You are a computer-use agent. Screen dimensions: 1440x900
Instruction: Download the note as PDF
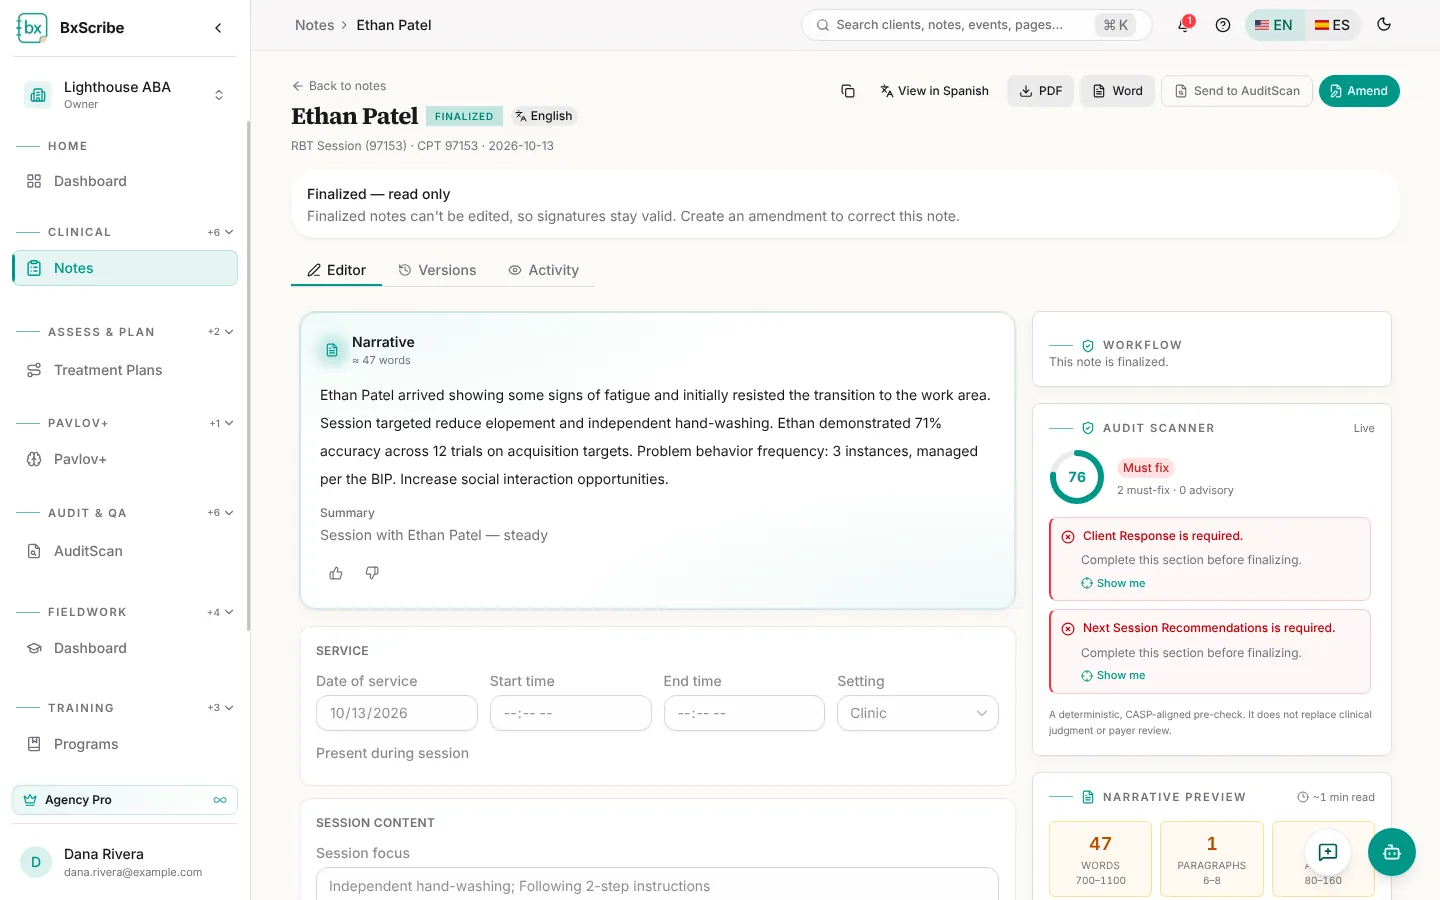[1041, 91]
